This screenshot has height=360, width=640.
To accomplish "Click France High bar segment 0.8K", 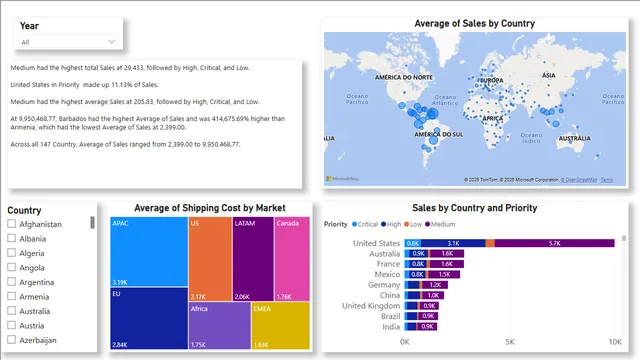I will pyautogui.click(x=418, y=264).
